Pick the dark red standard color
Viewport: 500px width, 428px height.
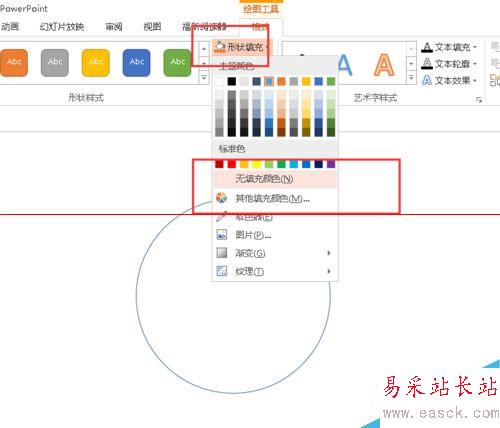[219, 164]
